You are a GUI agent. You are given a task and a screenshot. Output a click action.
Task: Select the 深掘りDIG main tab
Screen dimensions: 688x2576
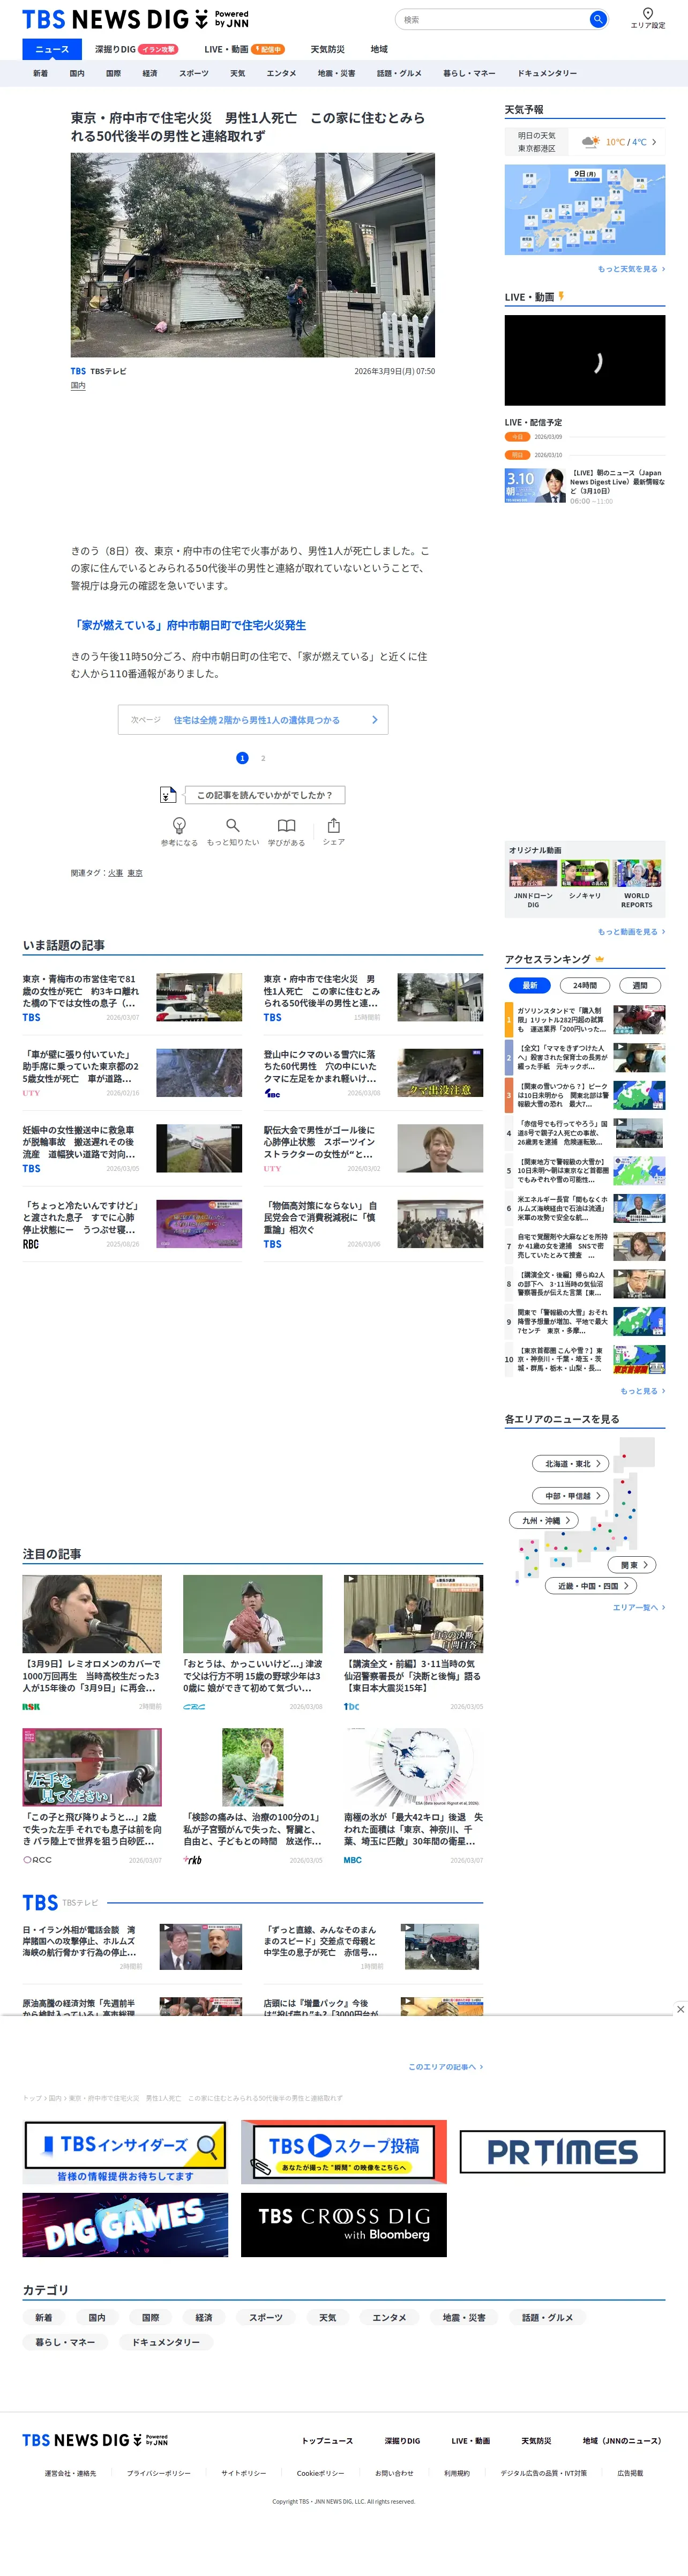[136, 49]
